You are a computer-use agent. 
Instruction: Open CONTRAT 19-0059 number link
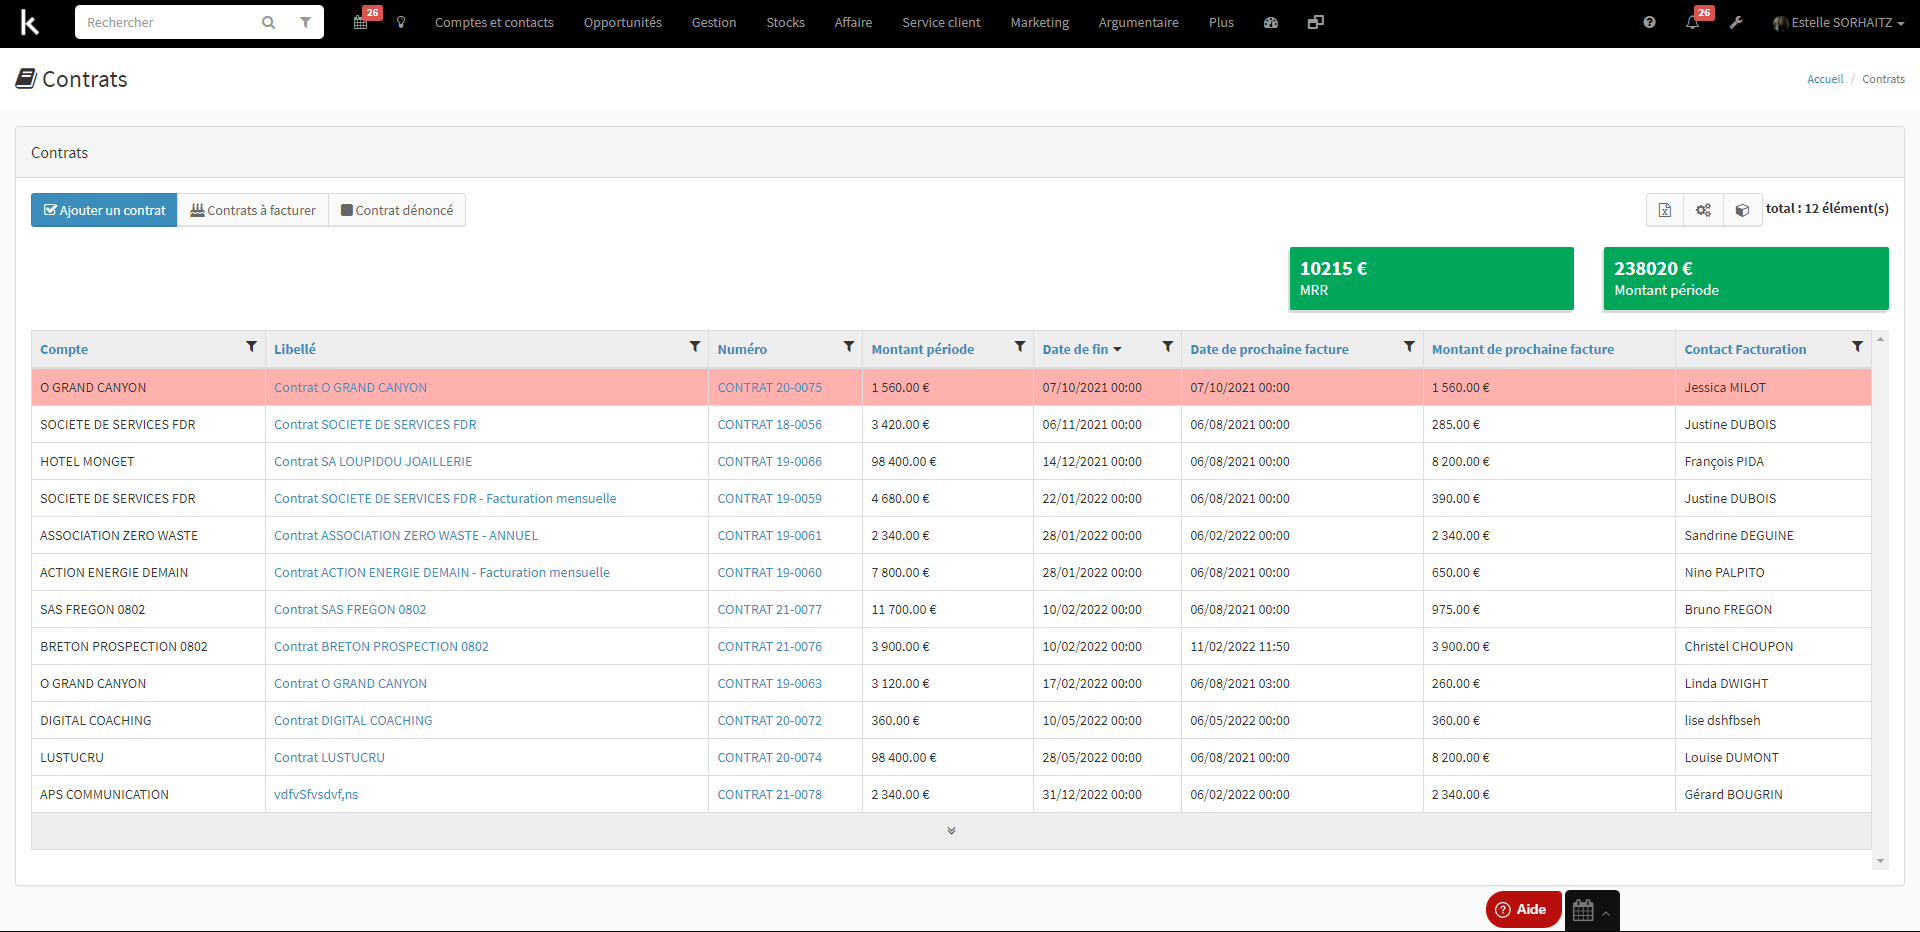click(x=769, y=498)
